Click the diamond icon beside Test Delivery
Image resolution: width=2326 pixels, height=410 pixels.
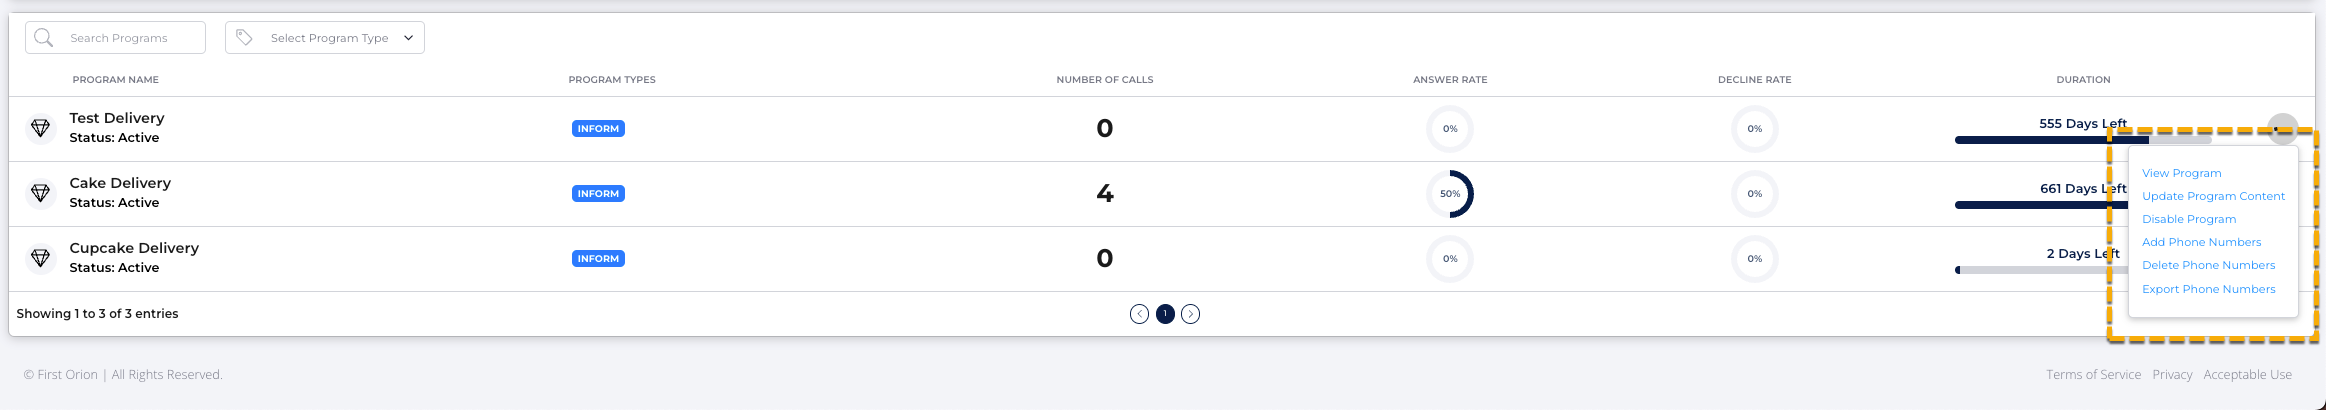[x=40, y=128]
